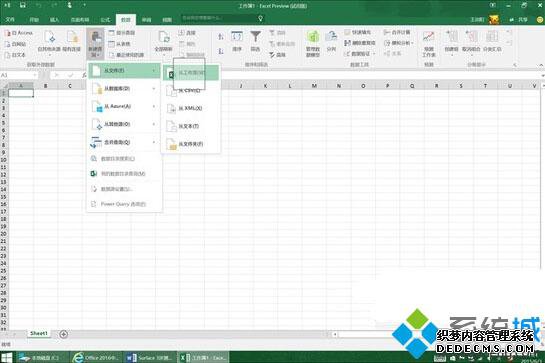Switch to the Review (审阅) tab

click(x=146, y=20)
